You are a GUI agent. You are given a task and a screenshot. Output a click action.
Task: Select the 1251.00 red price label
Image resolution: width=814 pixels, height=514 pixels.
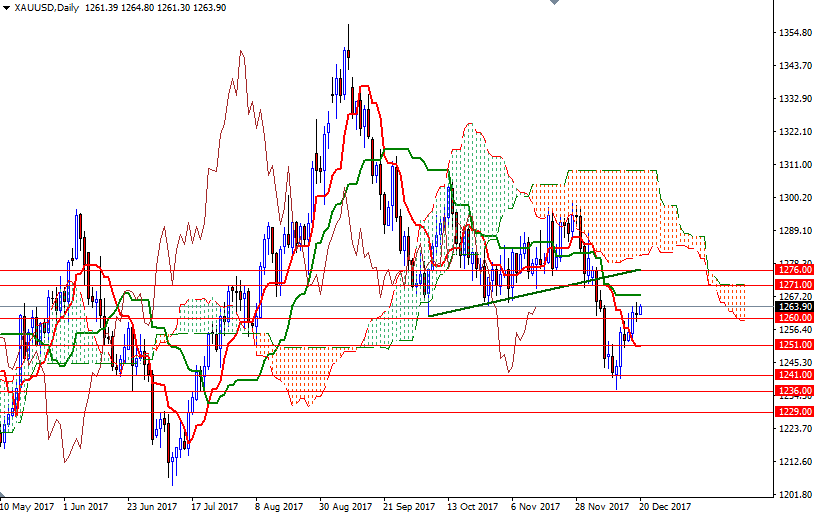[x=793, y=345]
